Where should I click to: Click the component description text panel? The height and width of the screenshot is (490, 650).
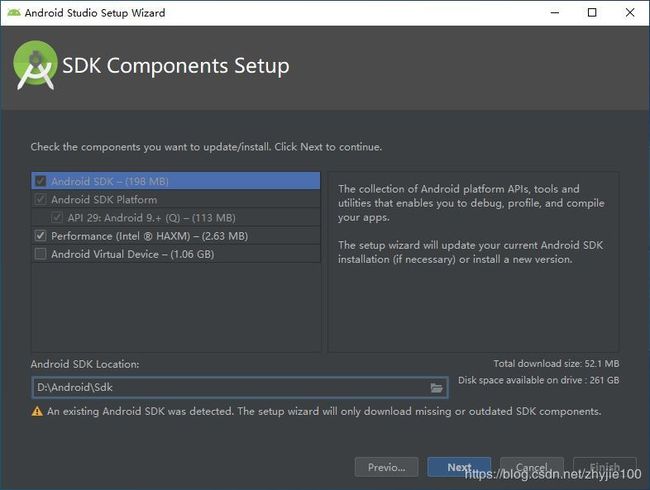pyautogui.click(x=473, y=262)
